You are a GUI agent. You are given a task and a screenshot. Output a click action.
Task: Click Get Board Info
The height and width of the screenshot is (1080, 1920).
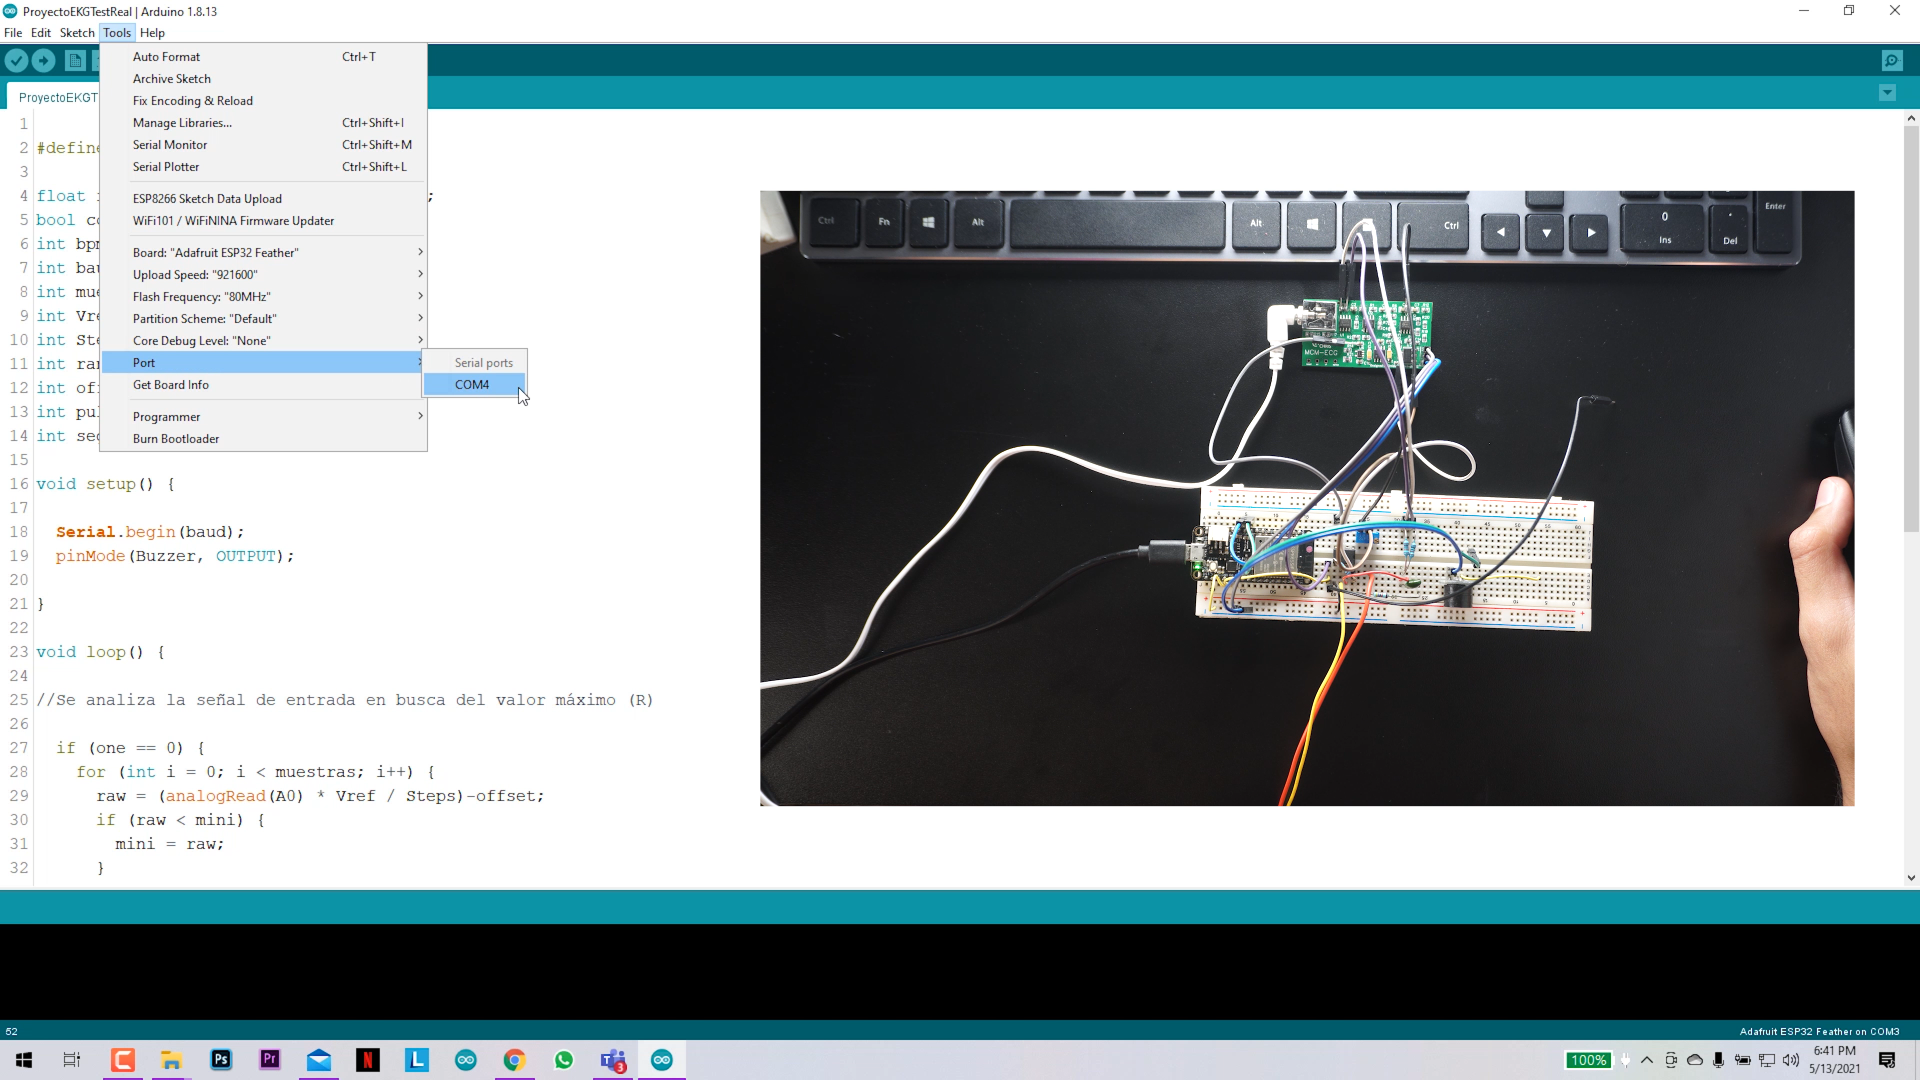point(171,385)
